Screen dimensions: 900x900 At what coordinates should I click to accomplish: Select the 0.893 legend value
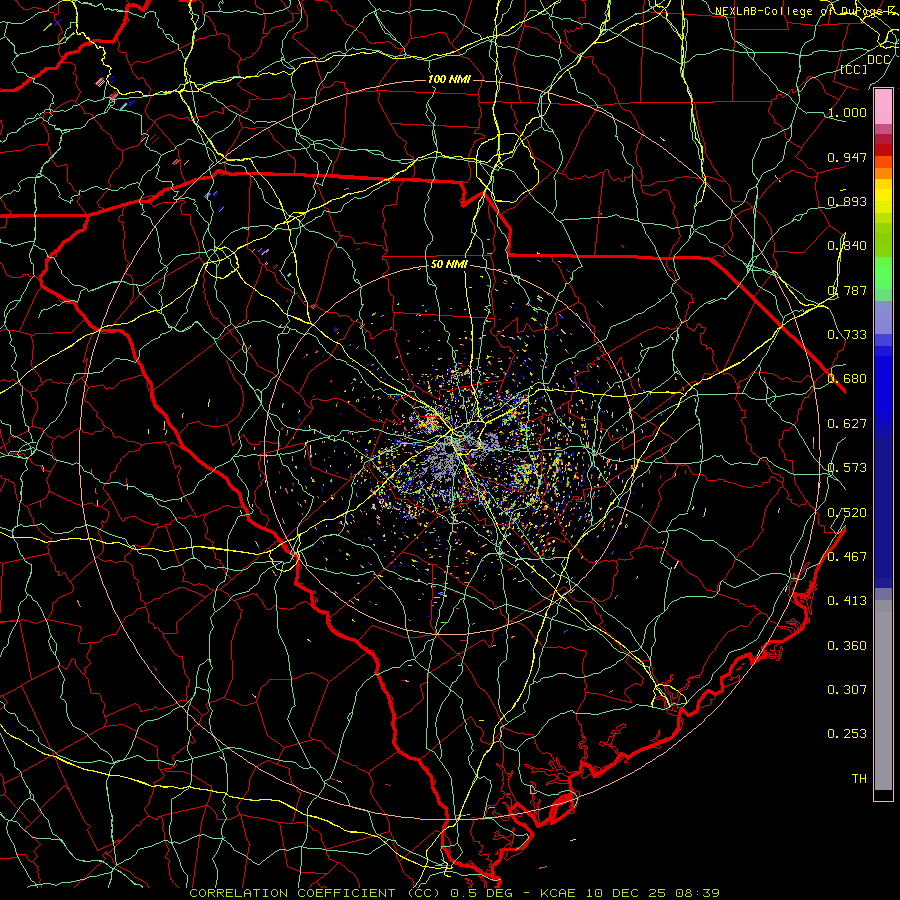847,201
